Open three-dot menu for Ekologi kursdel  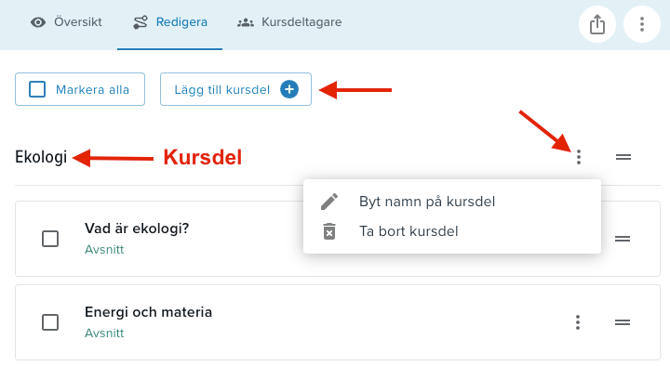point(579,157)
